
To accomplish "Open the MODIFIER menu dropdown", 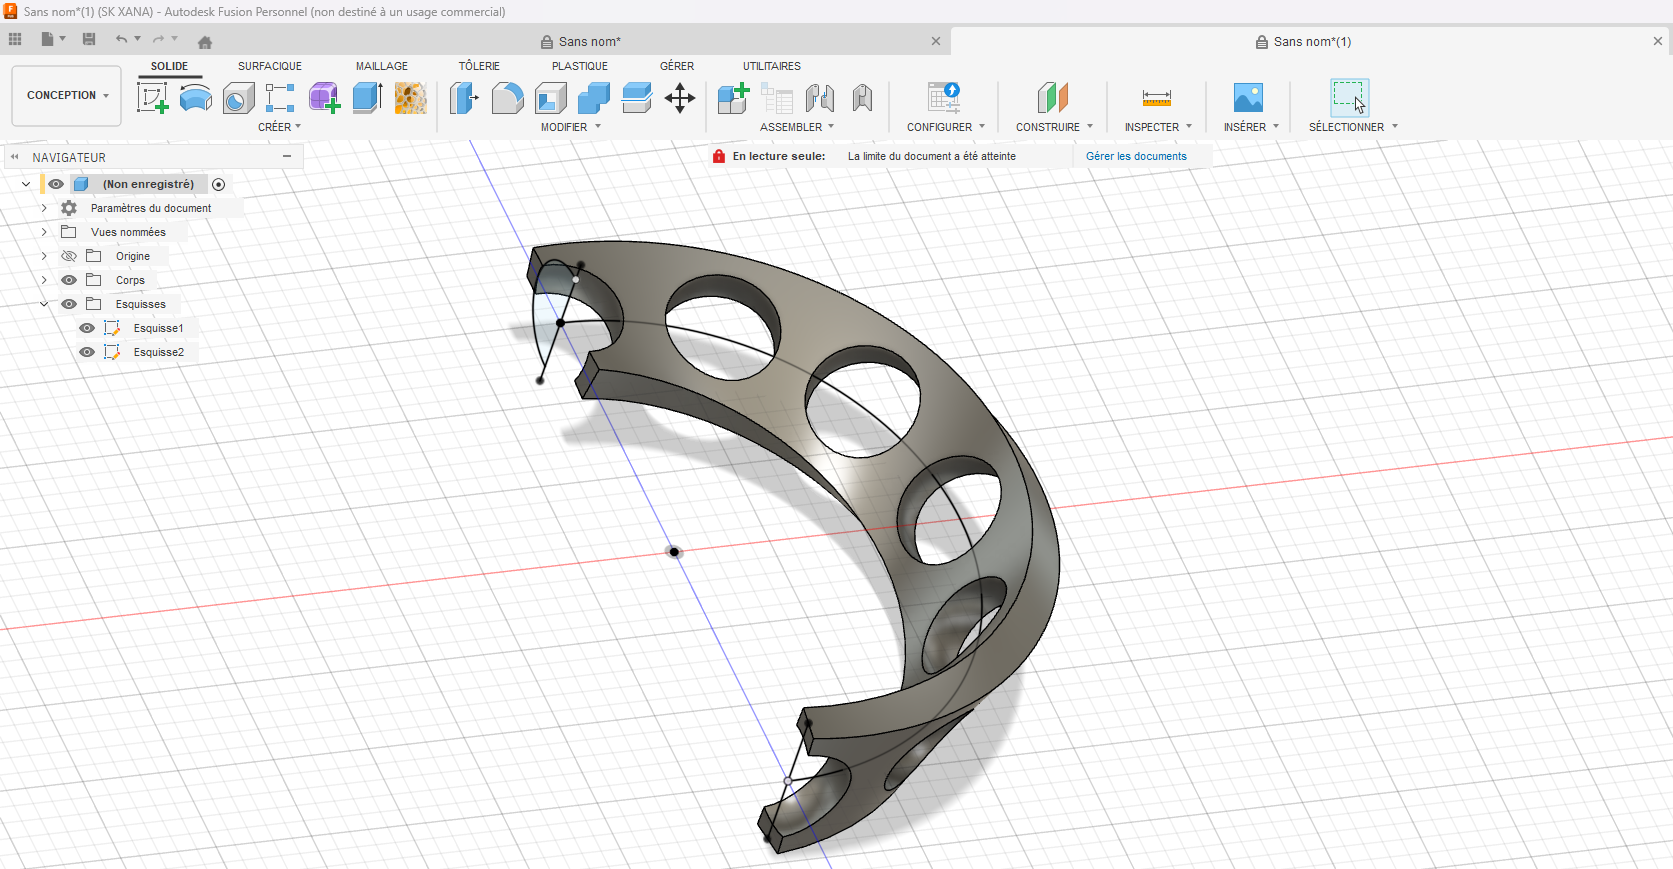I will [571, 127].
